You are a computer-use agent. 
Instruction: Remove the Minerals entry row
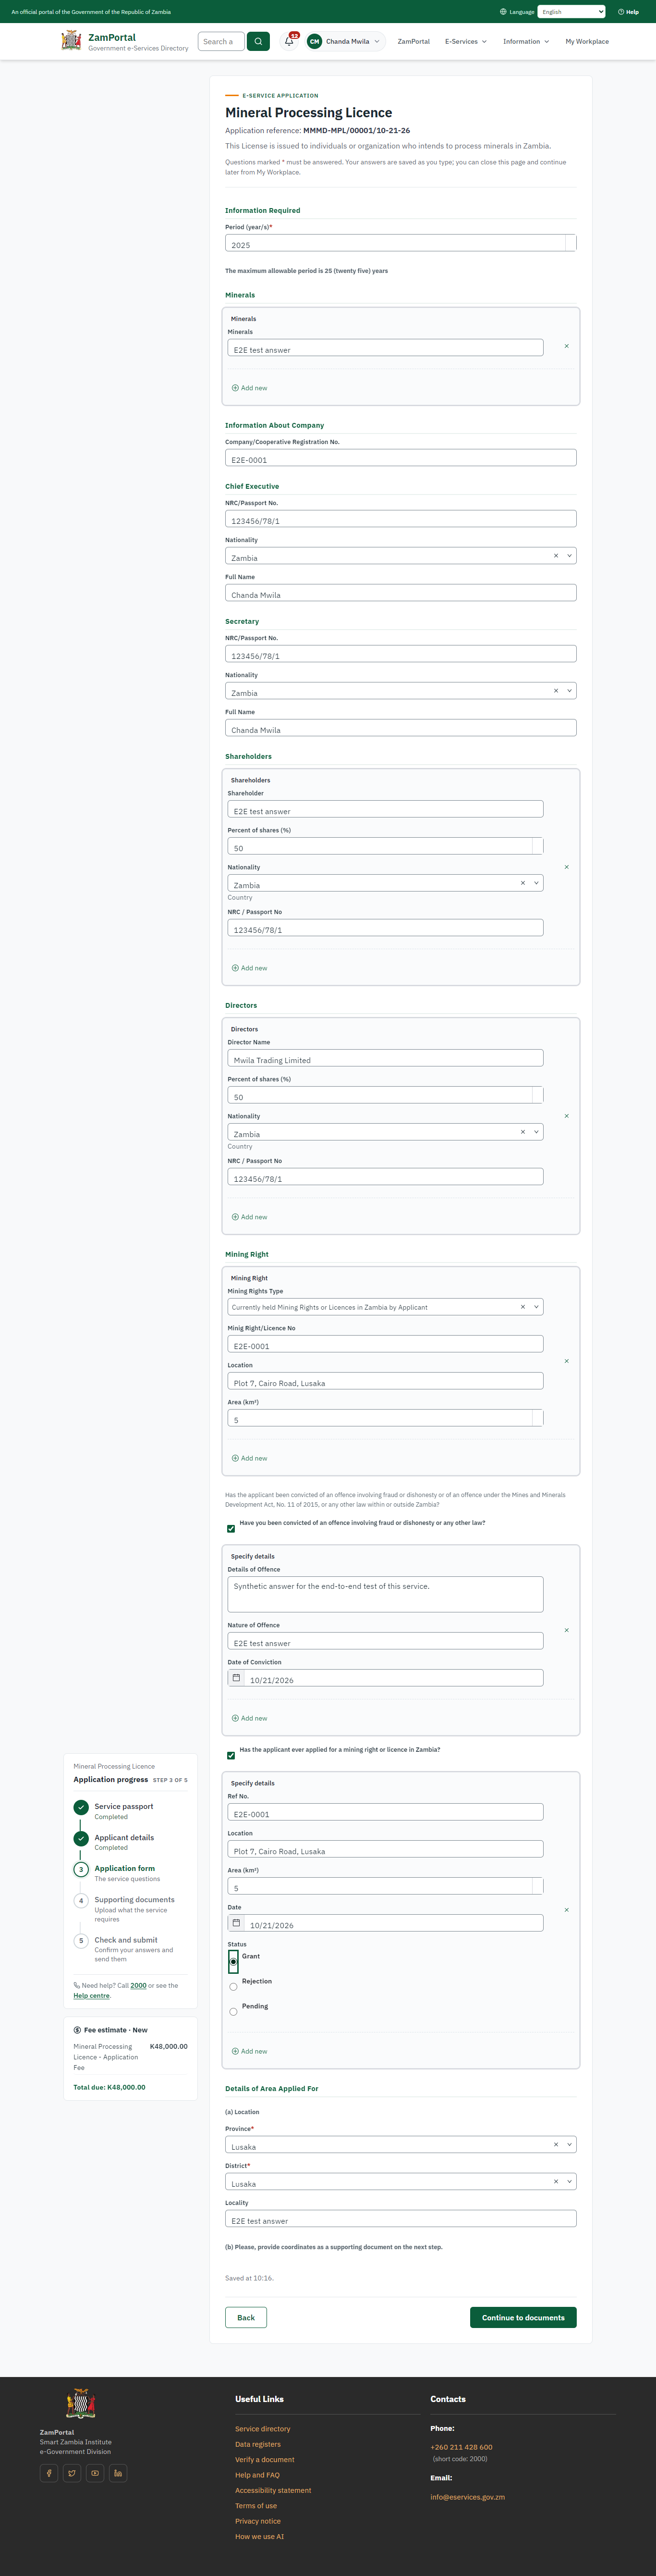tap(567, 346)
